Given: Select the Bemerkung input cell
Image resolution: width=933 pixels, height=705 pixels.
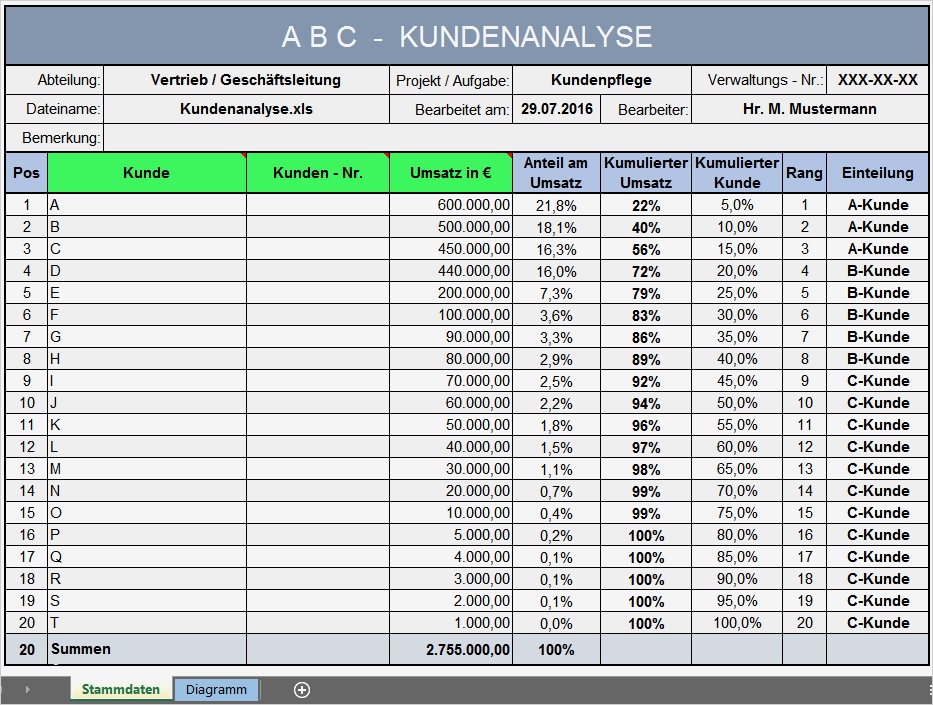Looking at the screenshot, I should pos(515,138).
